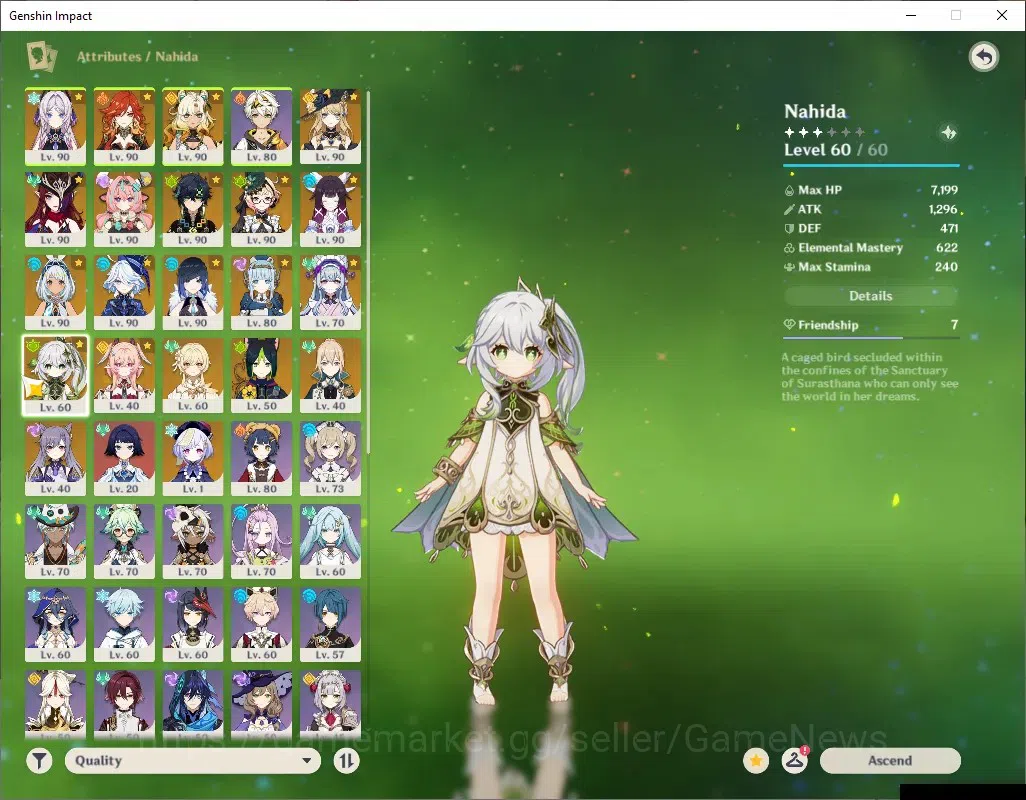
Task: Select Sucrose's Lv. 70 portrait
Action: click(x=124, y=542)
